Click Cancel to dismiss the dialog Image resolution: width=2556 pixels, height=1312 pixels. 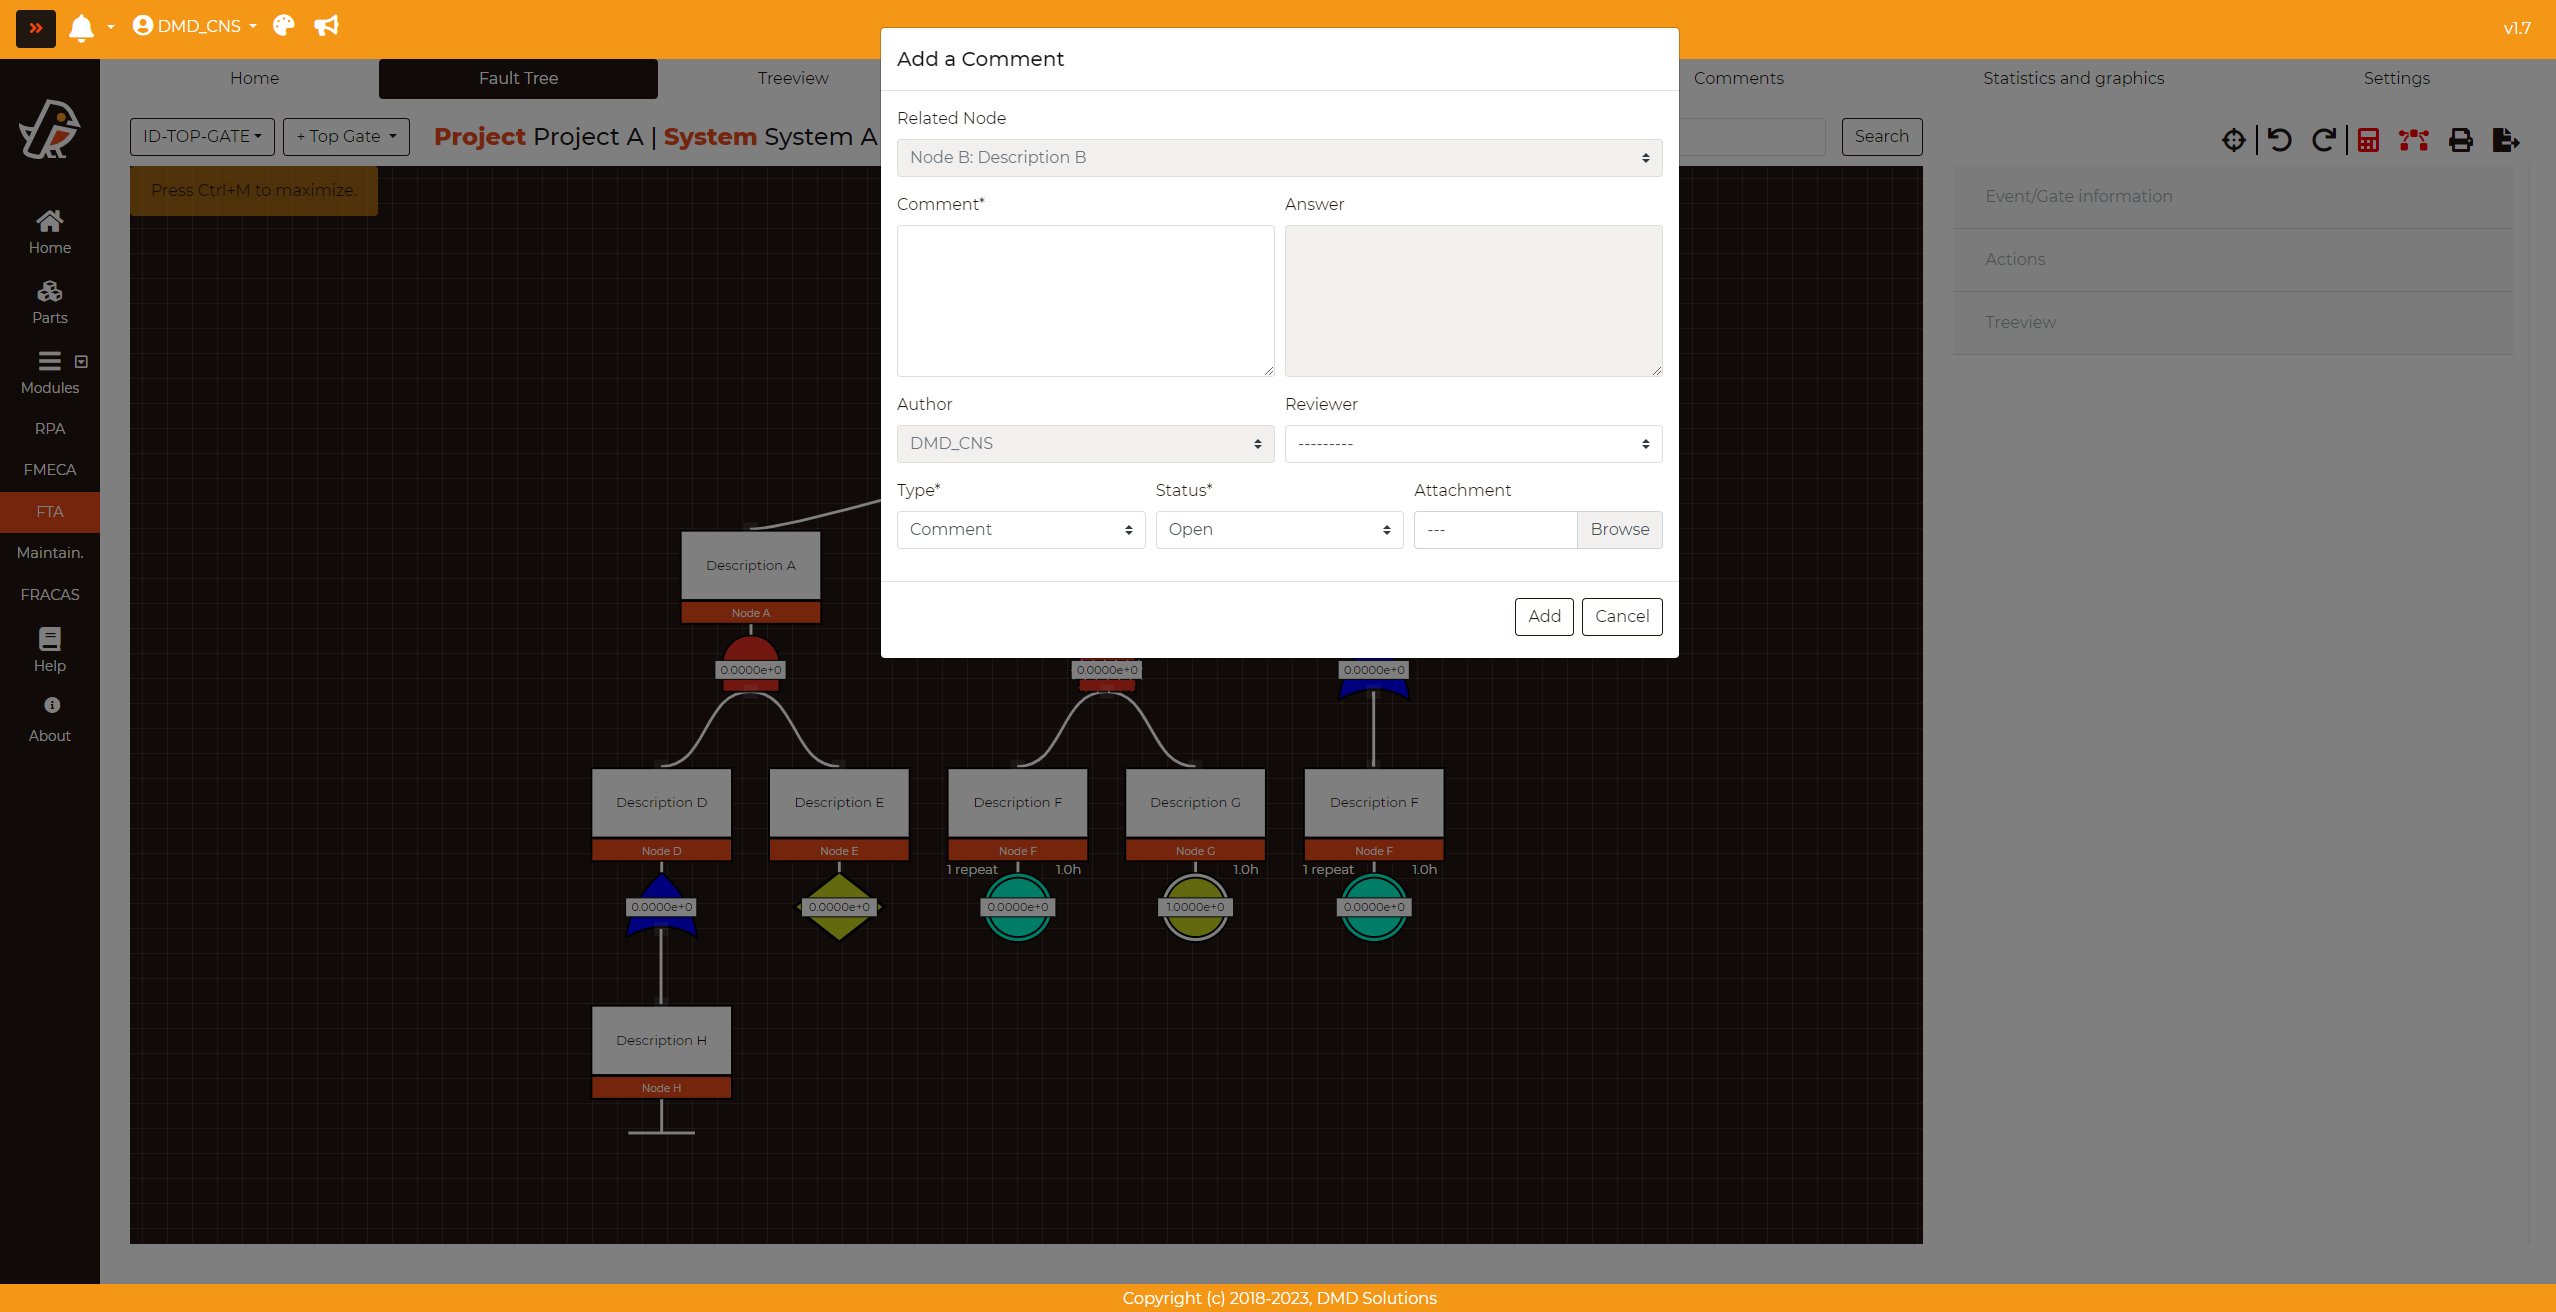(x=1621, y=616)
